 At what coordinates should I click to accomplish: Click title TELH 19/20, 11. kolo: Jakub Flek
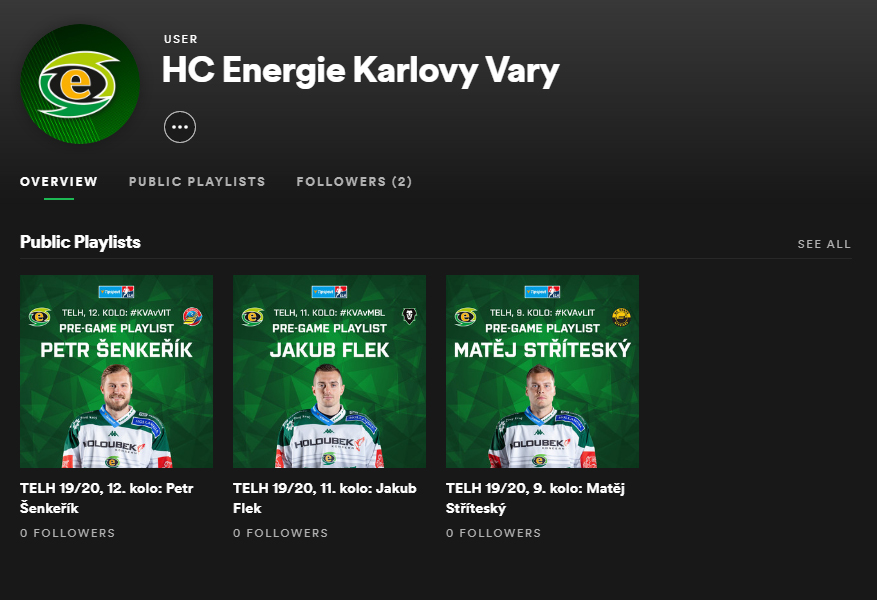[325, 498]
